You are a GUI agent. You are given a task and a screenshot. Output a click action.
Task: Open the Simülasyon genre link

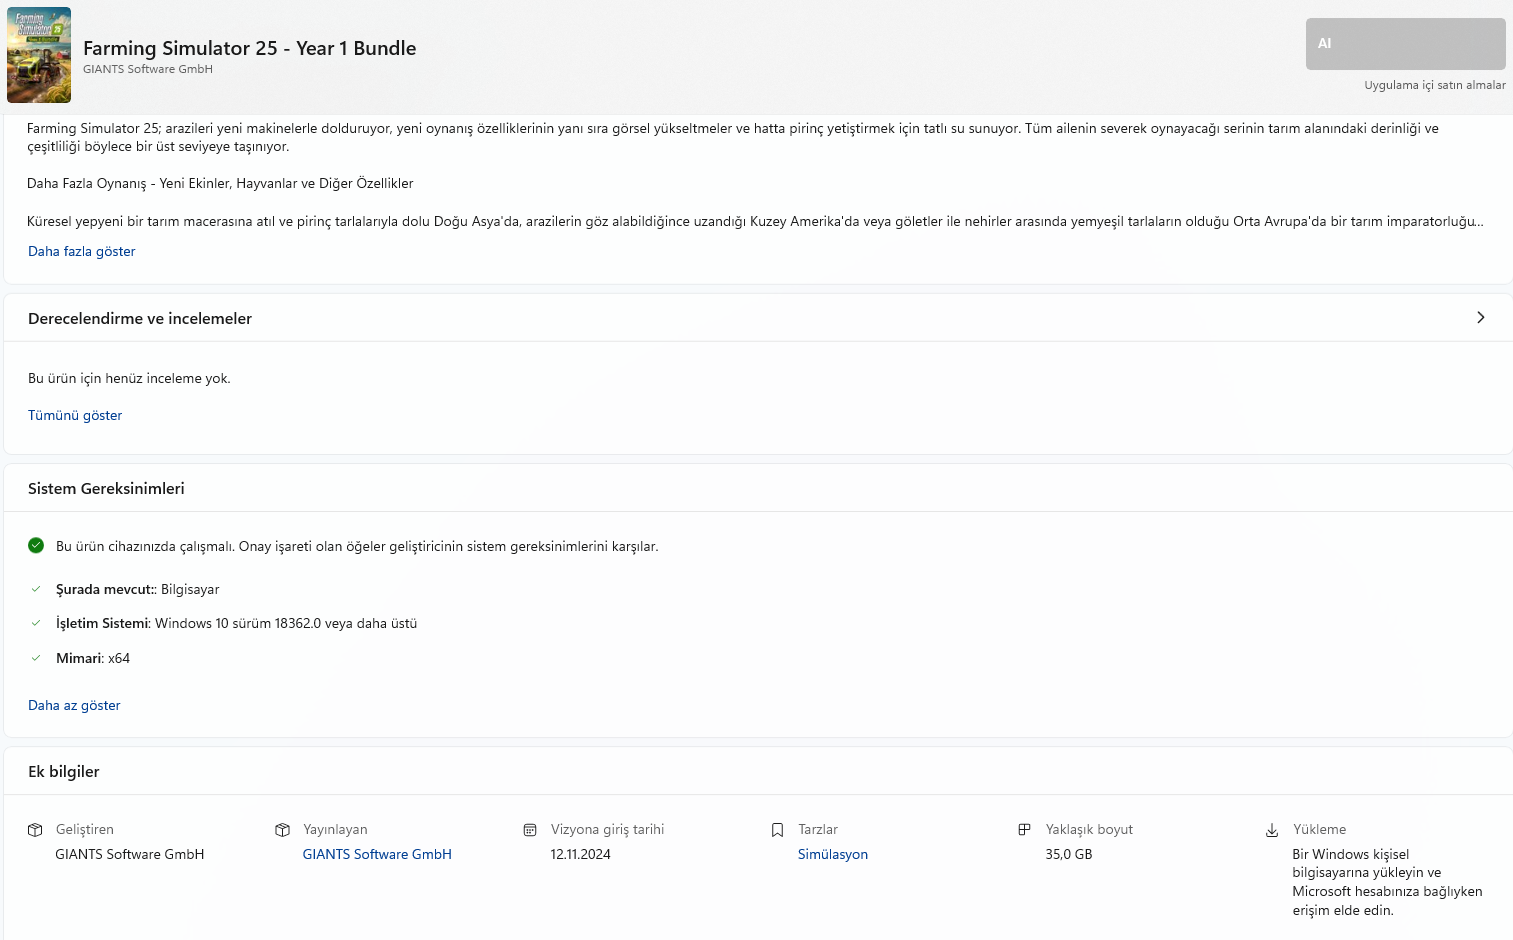coord(833,855)
